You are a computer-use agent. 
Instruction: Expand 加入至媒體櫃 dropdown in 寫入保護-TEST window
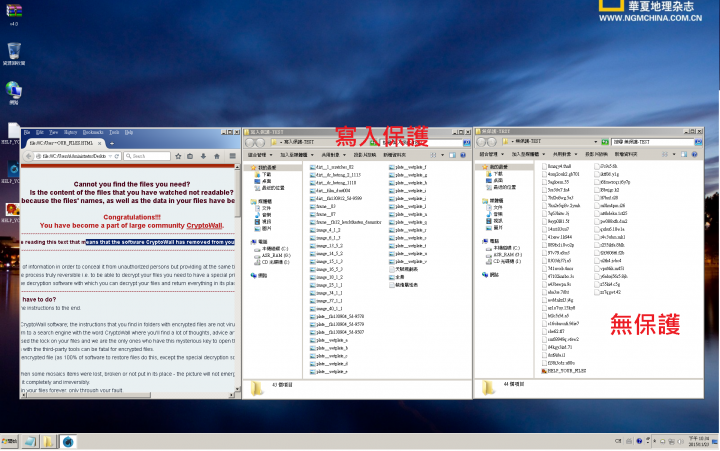click(x=297, y=155)
